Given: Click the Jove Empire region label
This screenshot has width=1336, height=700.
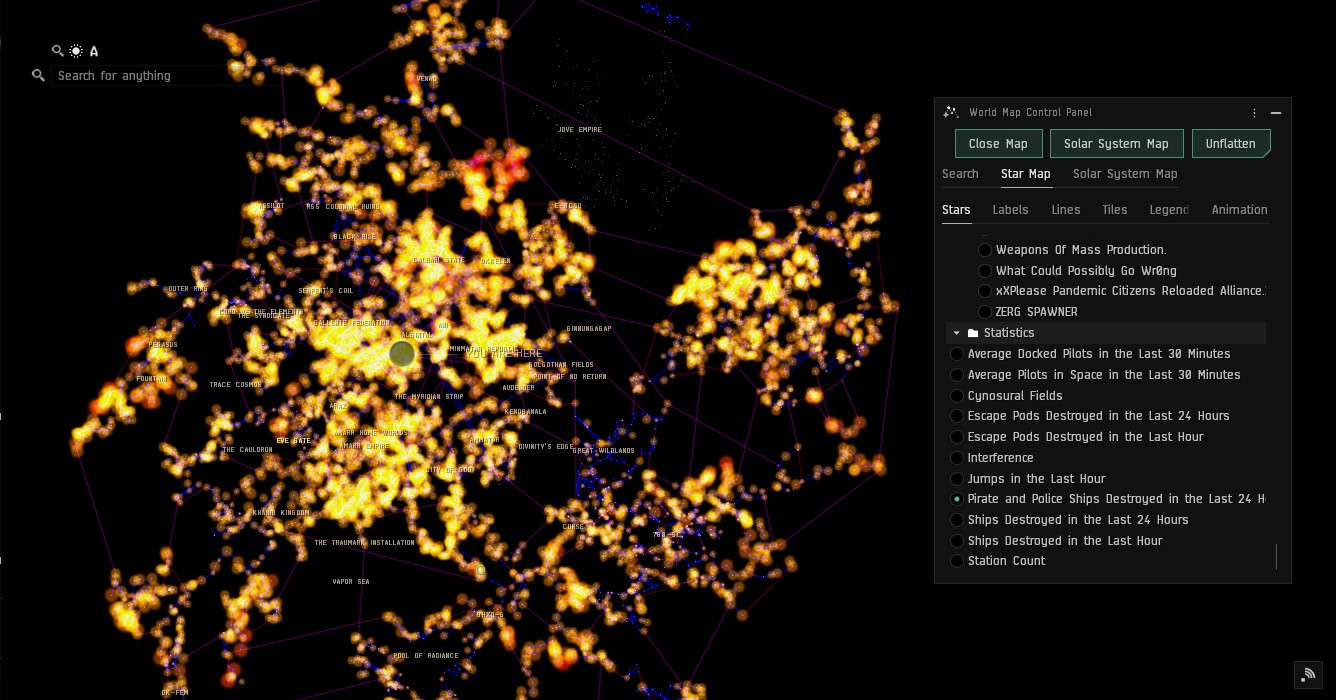Looking at the screenshot, I should [x=580, y=130].
